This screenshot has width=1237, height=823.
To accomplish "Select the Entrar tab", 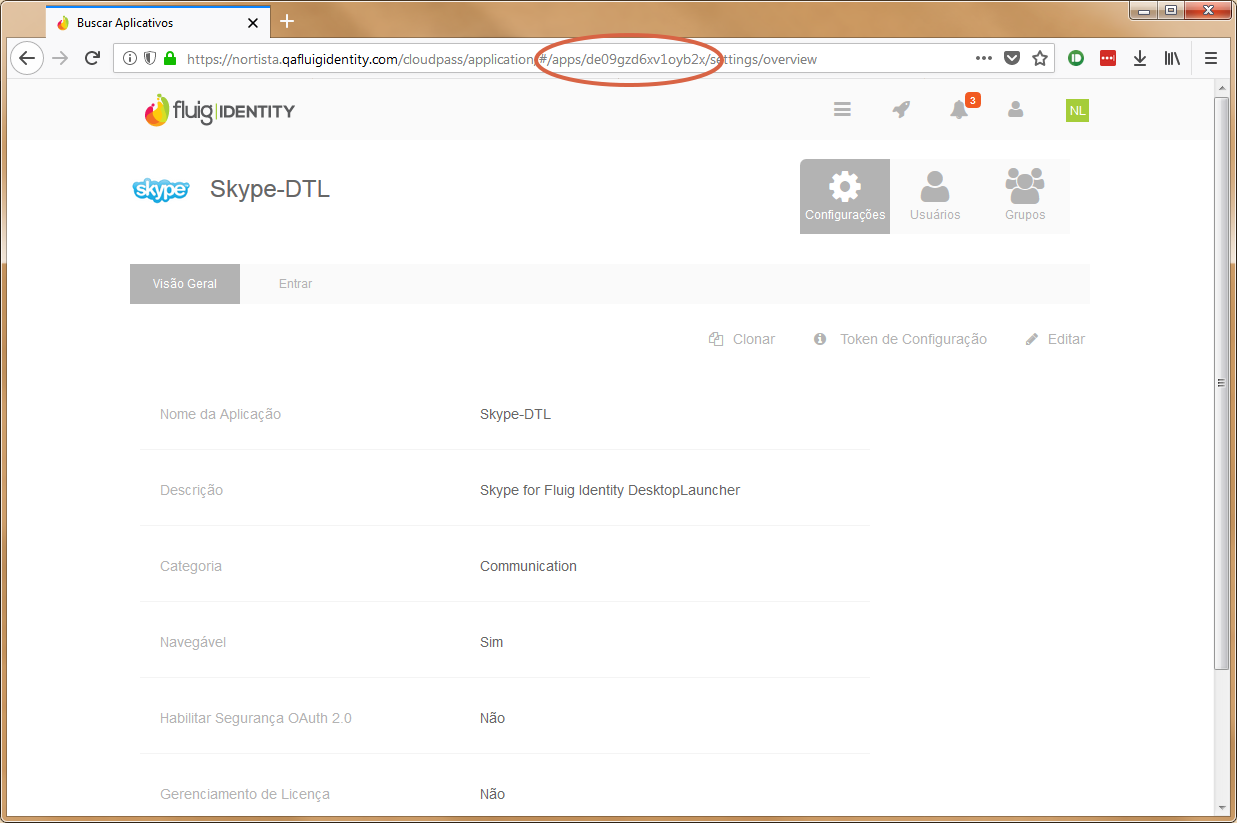I will point(296,284).
